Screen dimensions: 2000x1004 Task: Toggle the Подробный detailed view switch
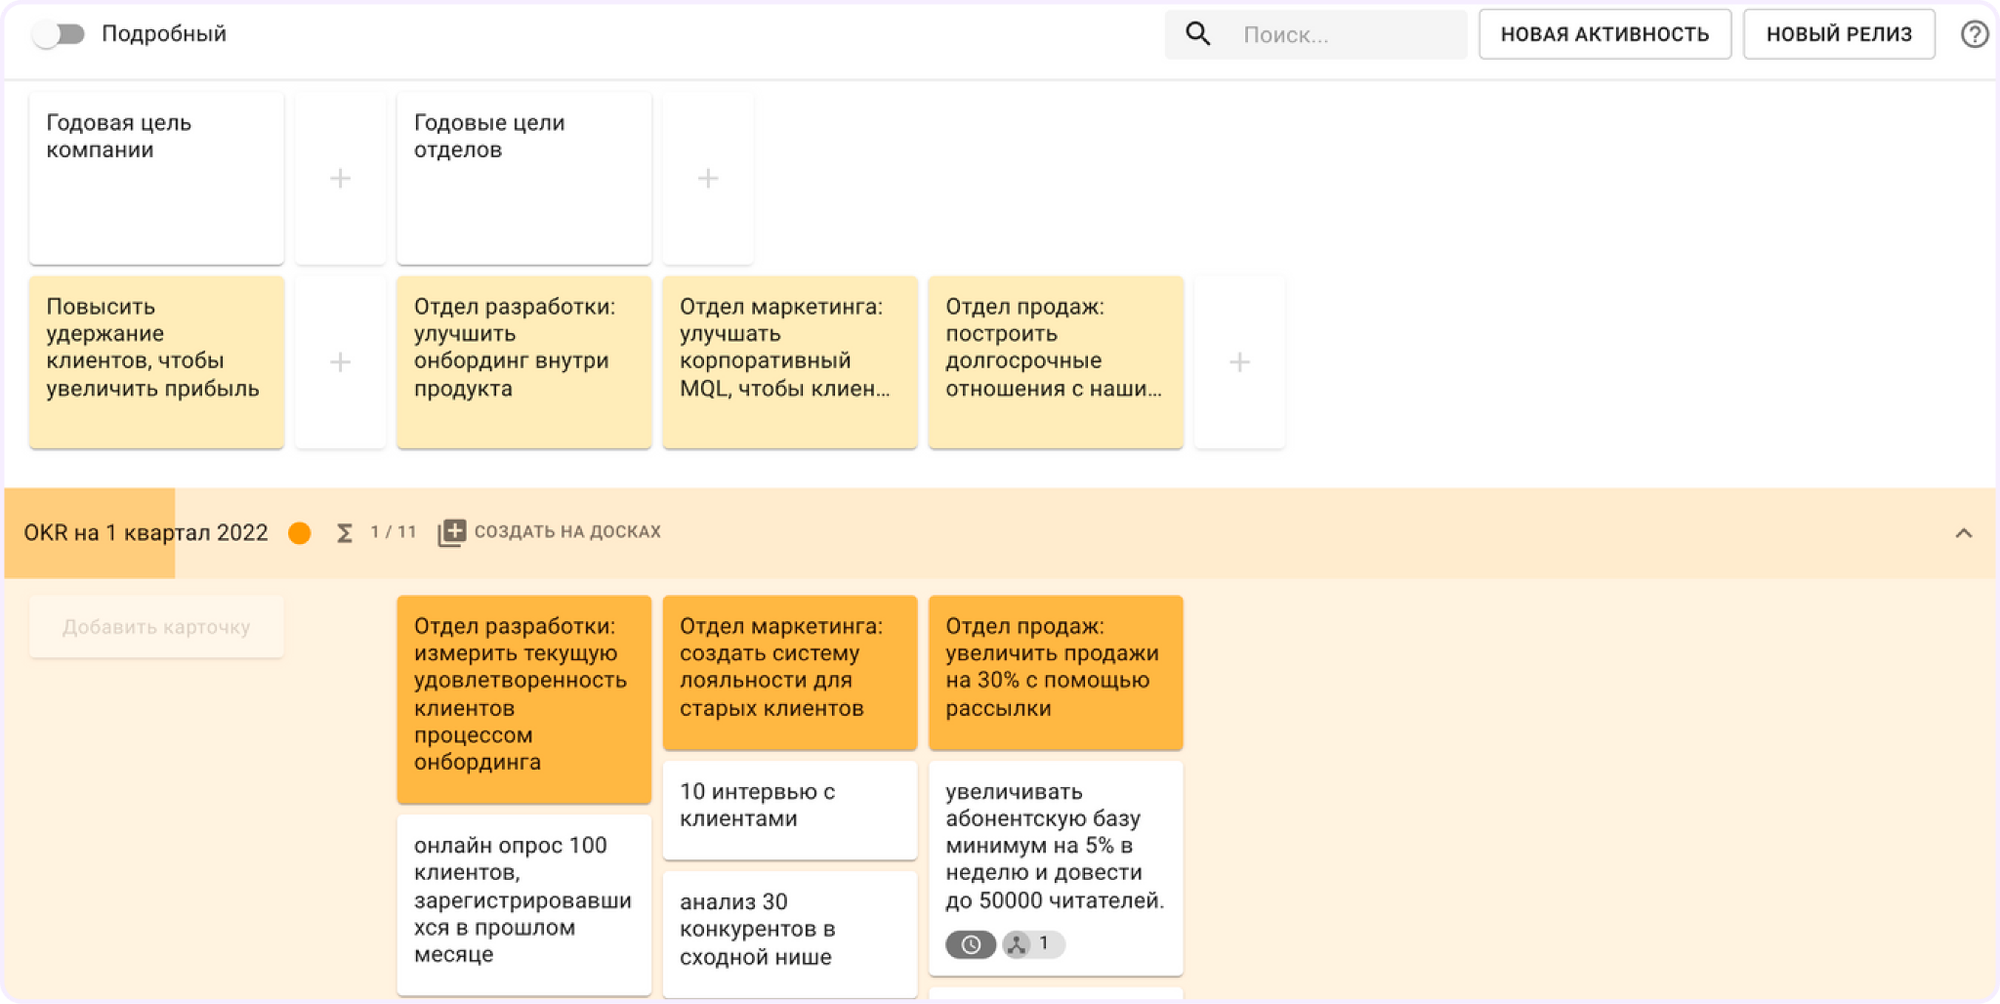(x=58, y=34)
